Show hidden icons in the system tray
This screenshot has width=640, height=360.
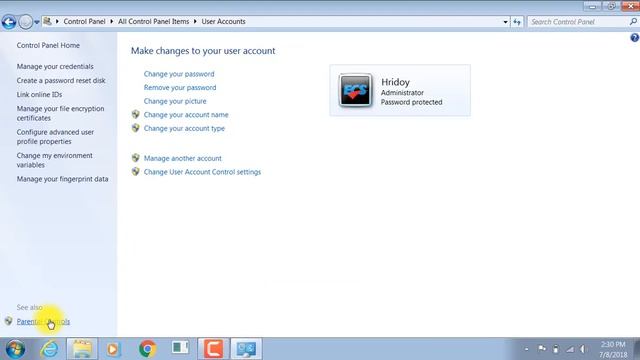tap(527, 349)
